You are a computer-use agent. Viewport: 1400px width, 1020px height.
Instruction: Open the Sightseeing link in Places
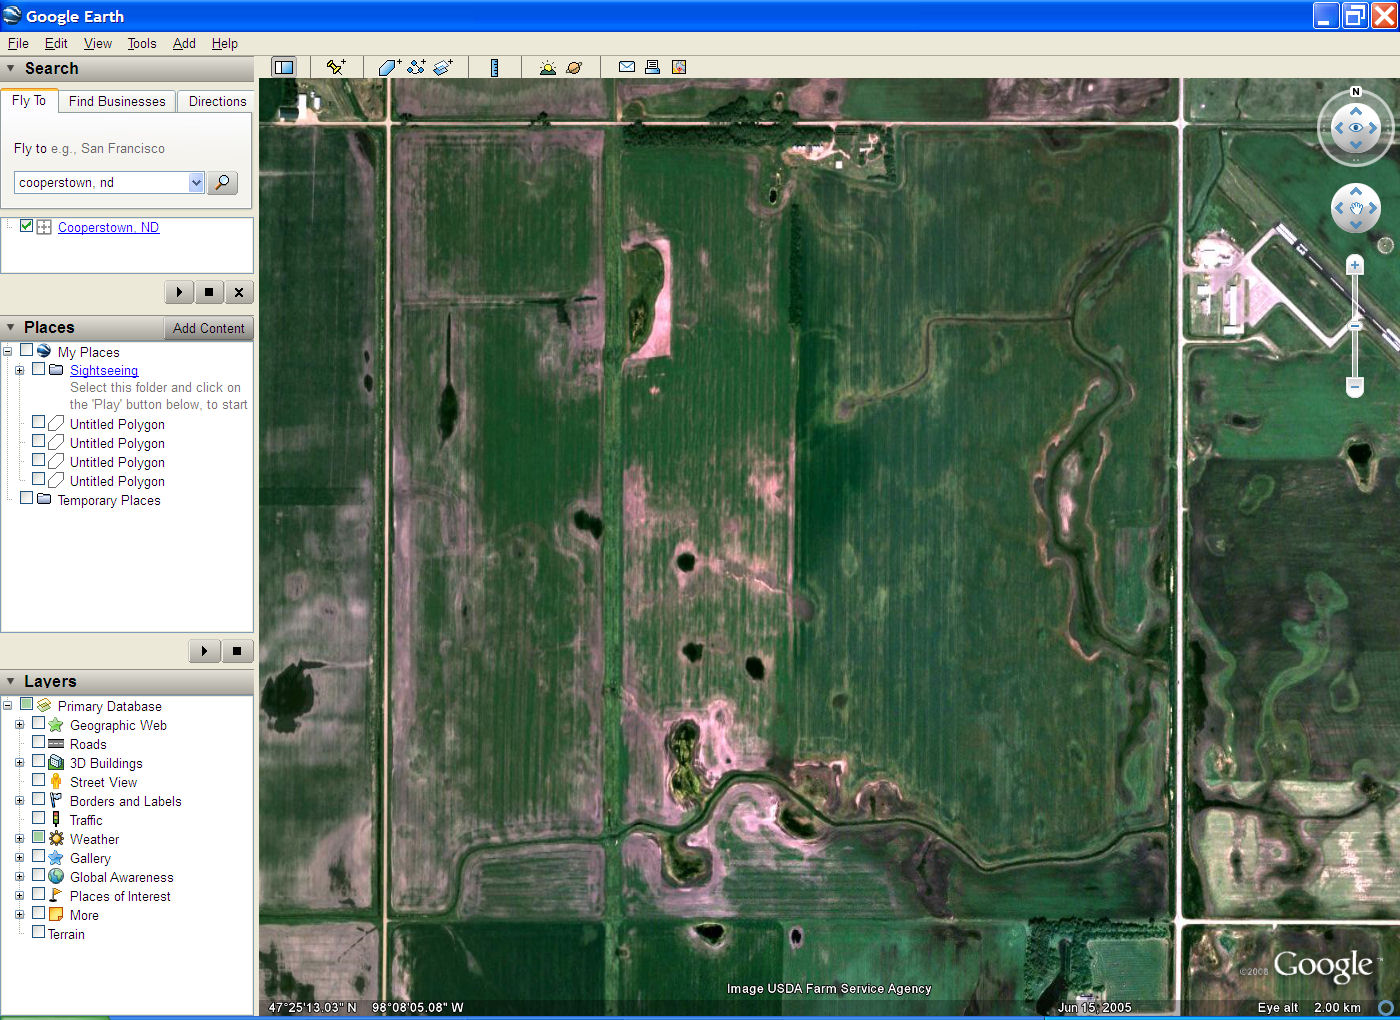point(104,370)
